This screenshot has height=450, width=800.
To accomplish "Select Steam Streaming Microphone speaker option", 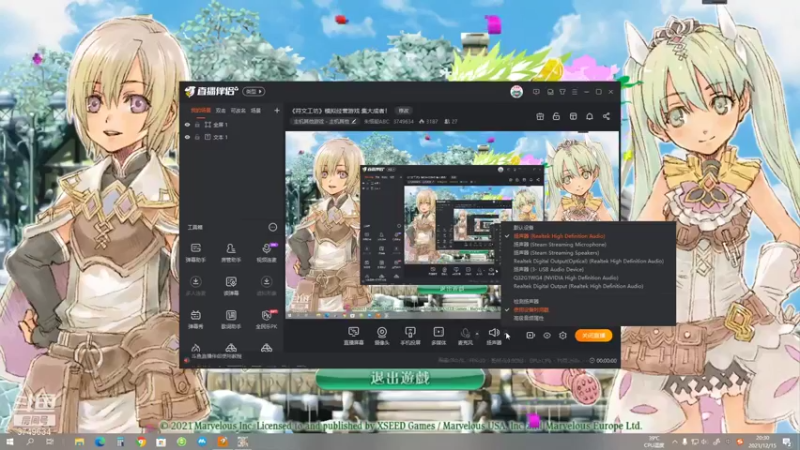I will (x=560, y=244).
